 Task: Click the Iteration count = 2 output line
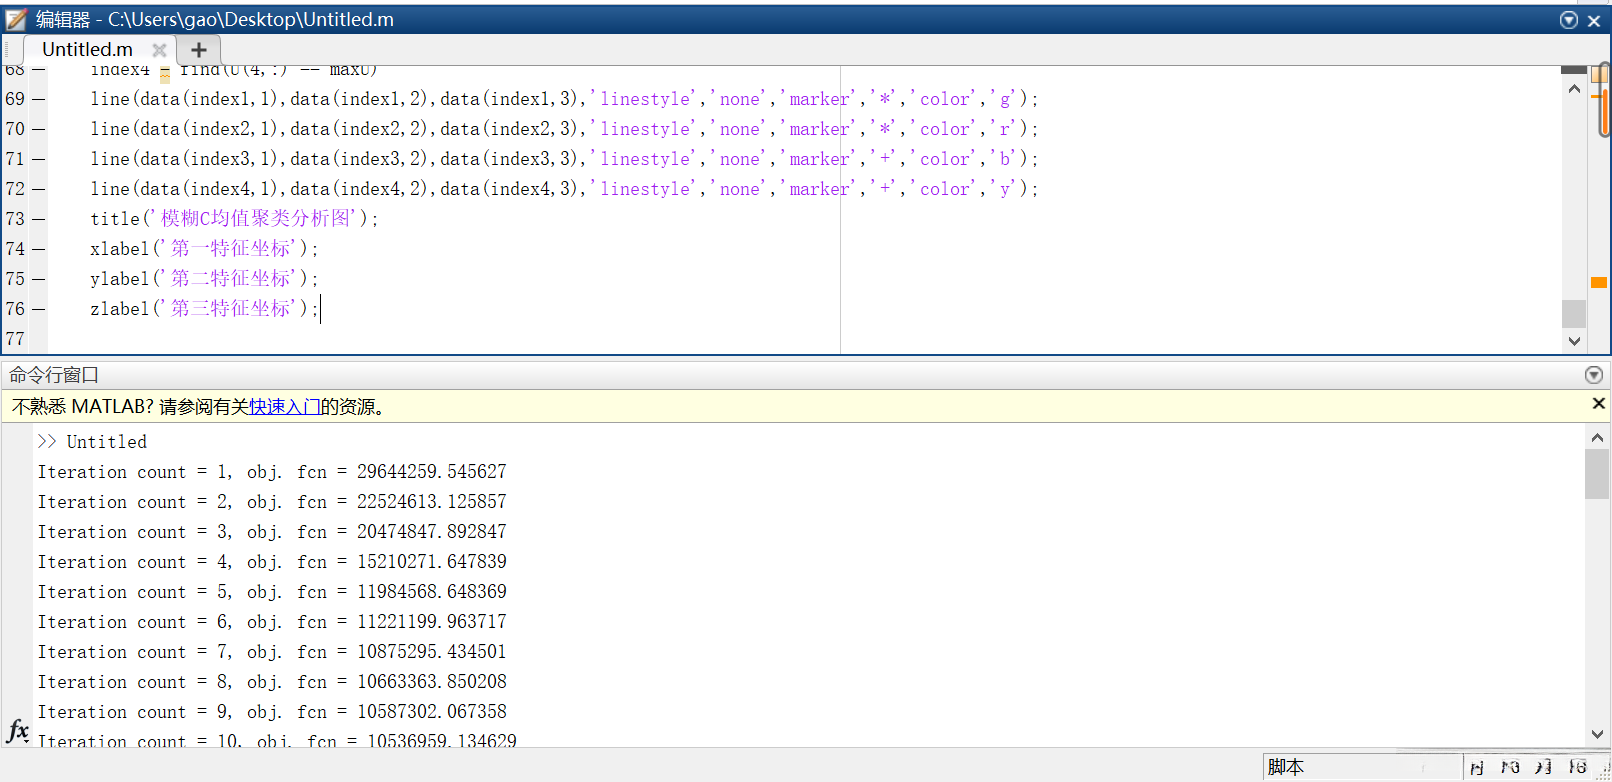click(272, 502)
